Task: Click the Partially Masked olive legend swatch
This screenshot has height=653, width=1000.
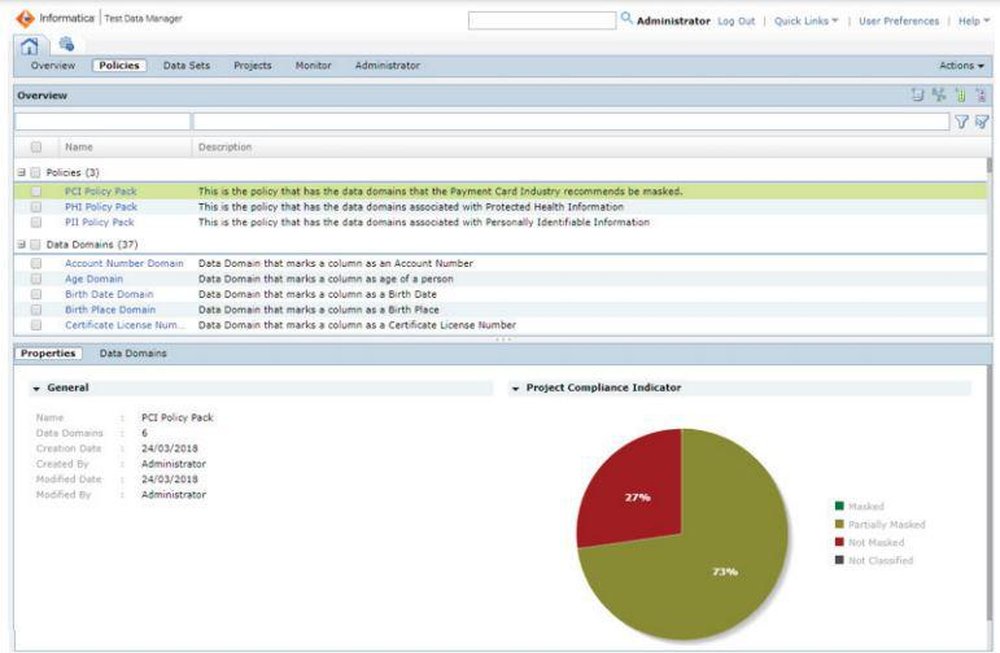Action: pos(839,524)
